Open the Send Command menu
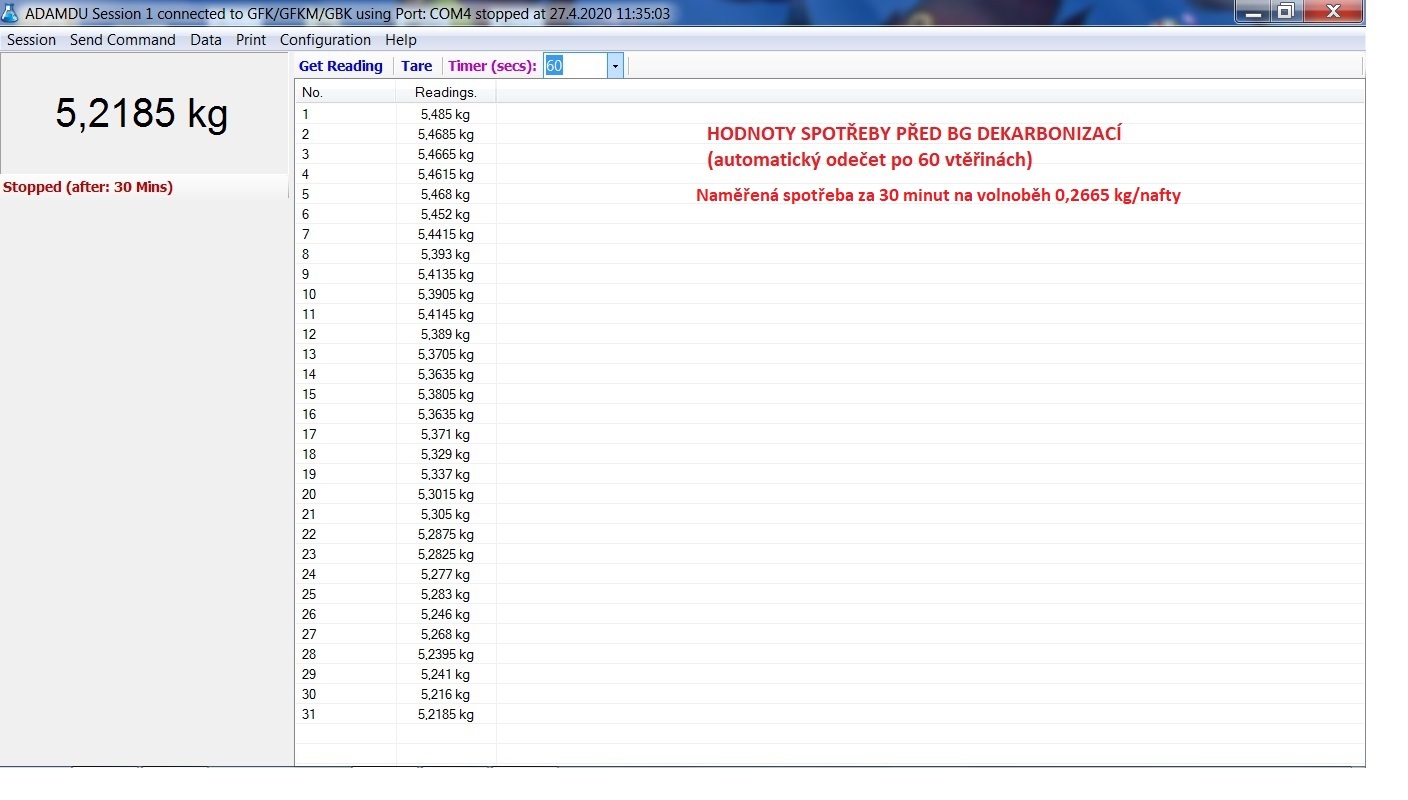The width and height of the screenshot is (1408, 800). point(123,40)
